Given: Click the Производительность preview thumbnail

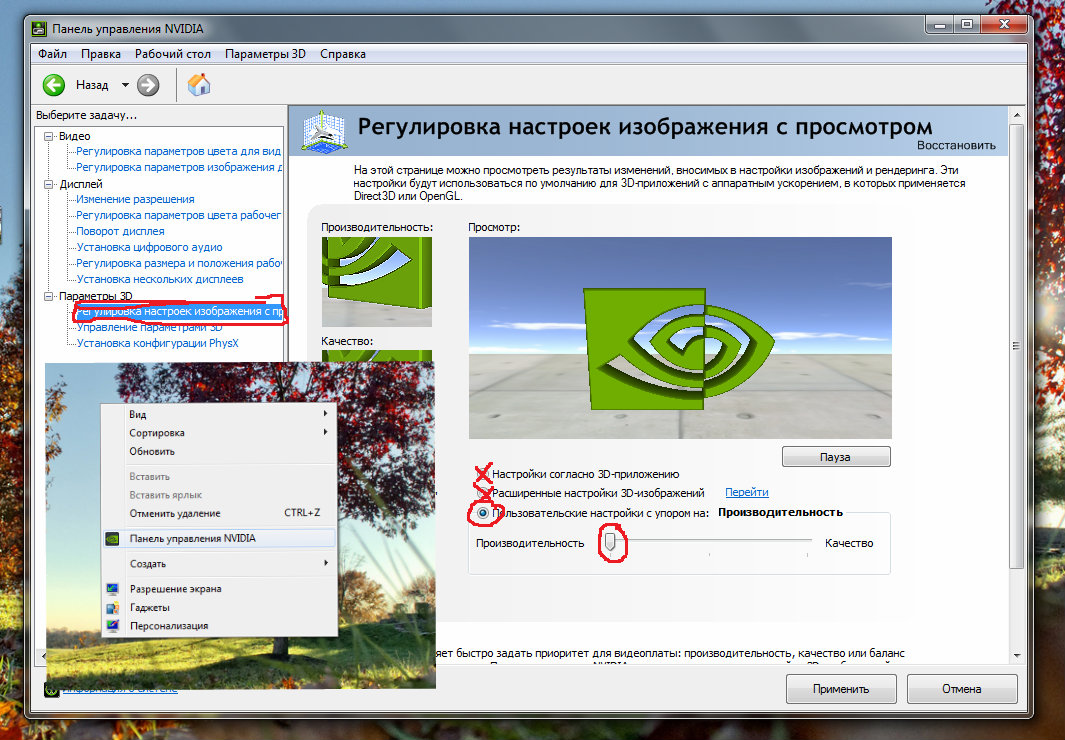Looking at the screenshot, I should pos(377,282).
